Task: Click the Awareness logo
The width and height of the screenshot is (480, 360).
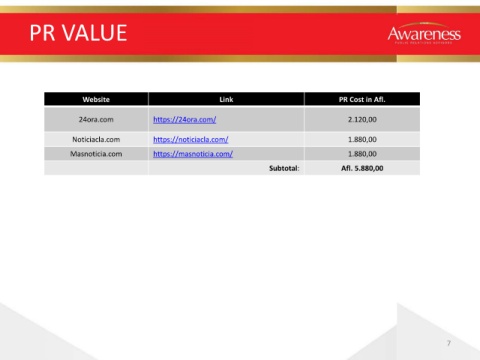Action: [424, 34]
